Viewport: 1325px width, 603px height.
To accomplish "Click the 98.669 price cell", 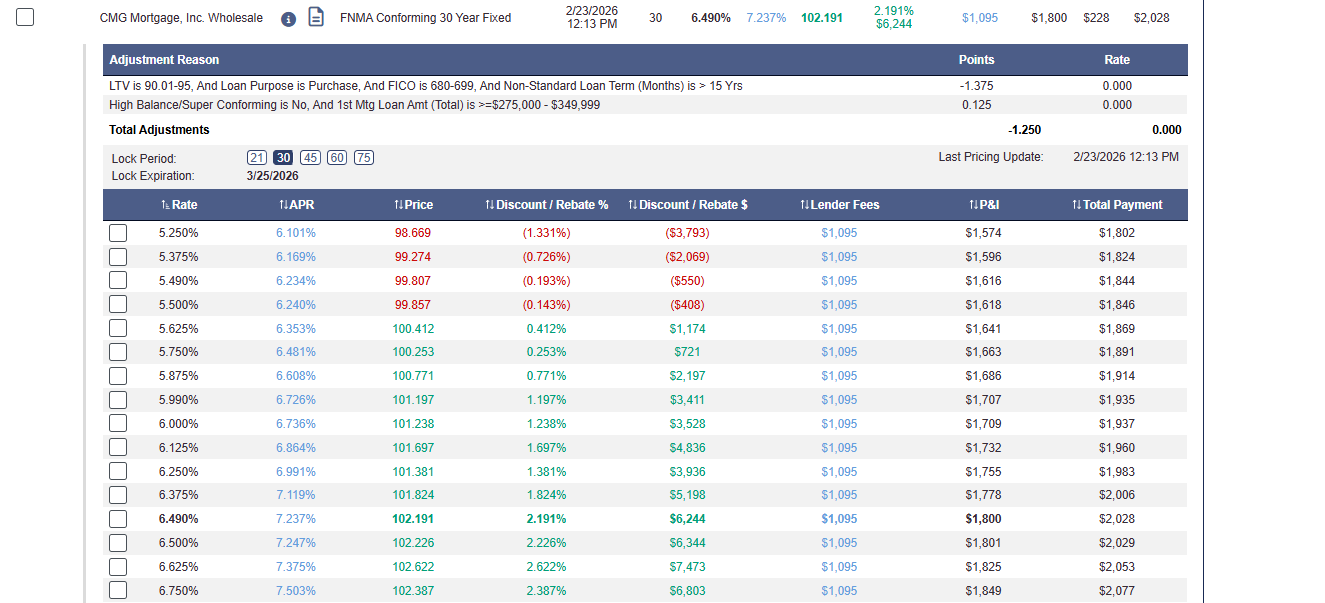I will tap(413, 233).
